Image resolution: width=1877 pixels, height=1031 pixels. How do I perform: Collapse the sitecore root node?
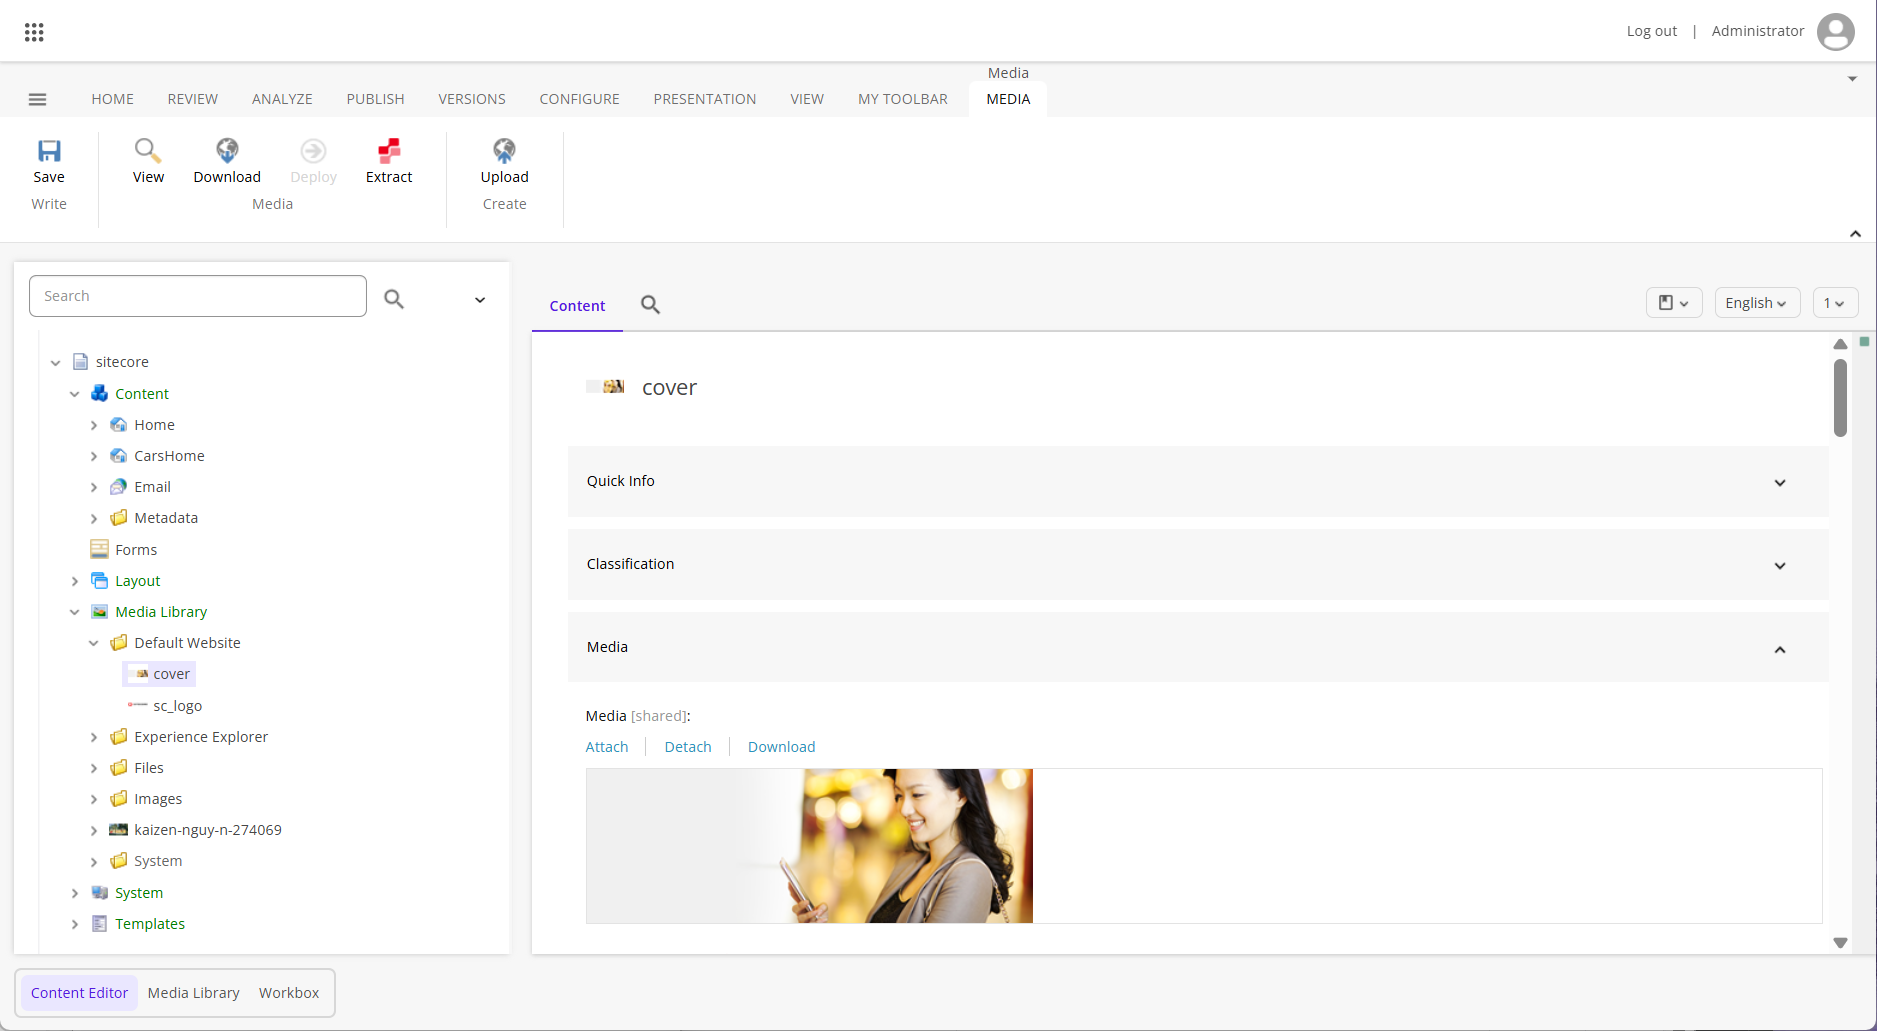point(56,363)
